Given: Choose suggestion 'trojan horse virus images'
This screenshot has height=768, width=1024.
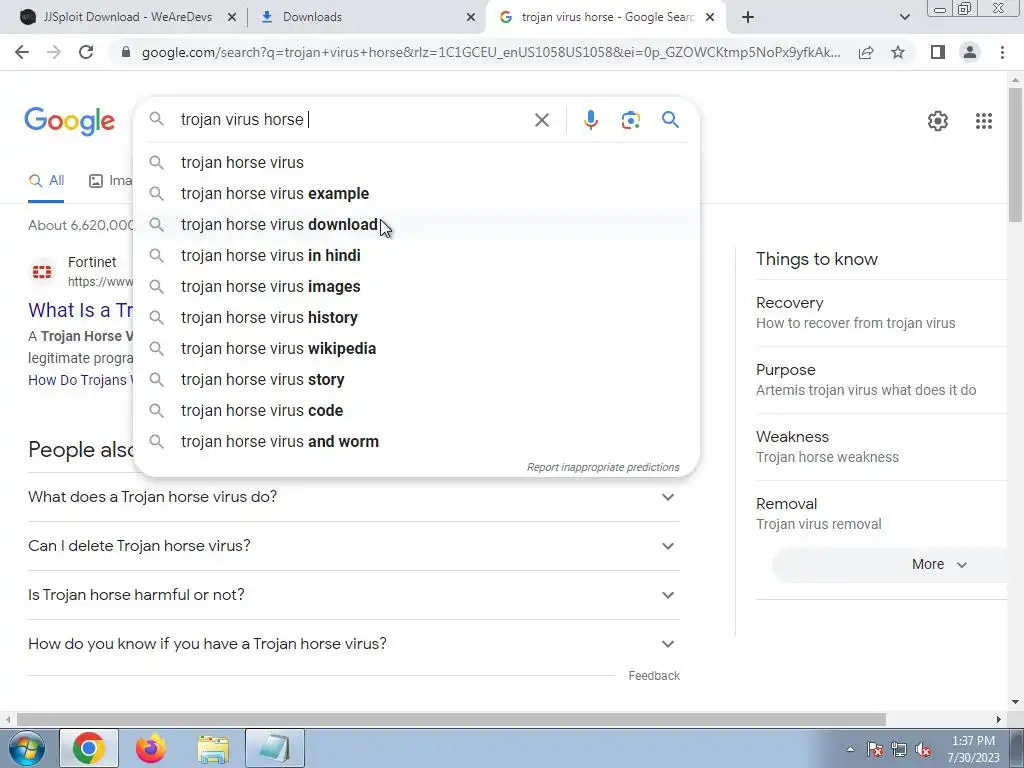Looking at the screenshot, I should coord(416,287).
